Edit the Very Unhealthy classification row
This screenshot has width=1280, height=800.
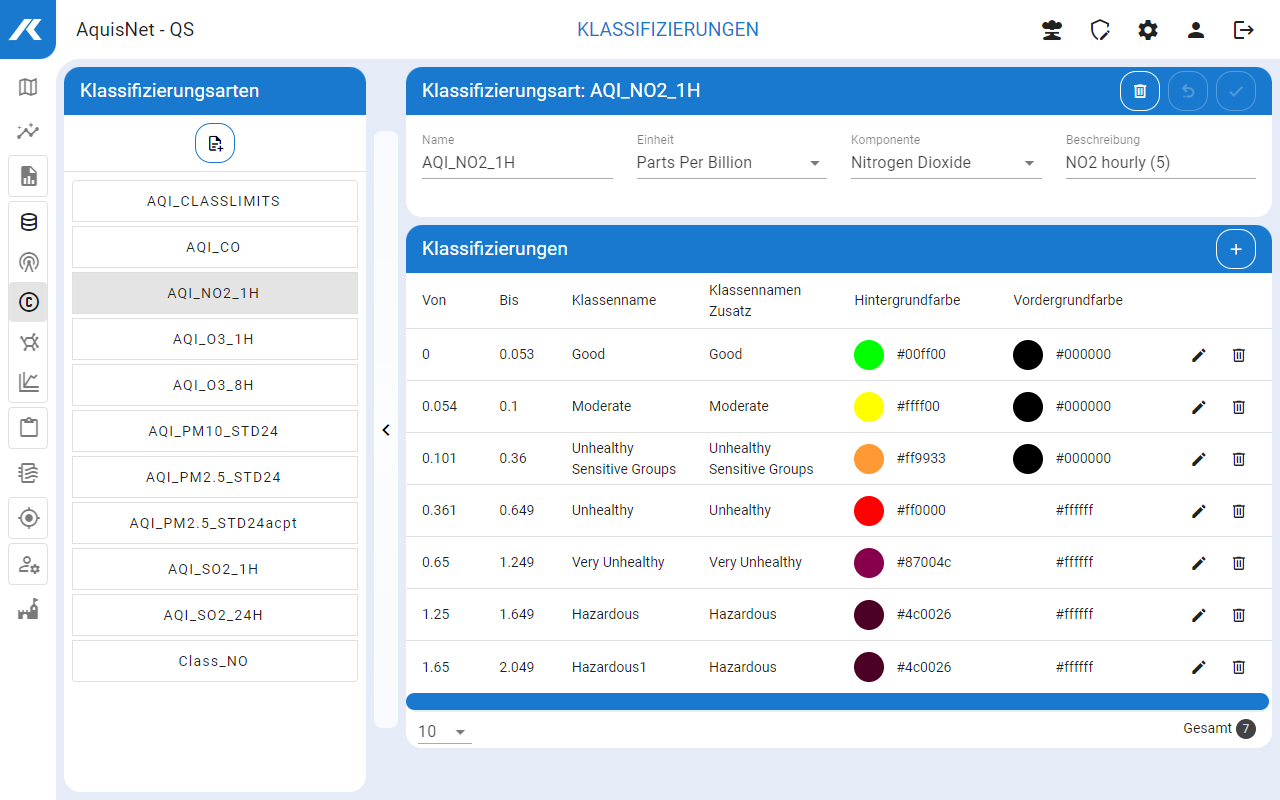[1198, 563]
